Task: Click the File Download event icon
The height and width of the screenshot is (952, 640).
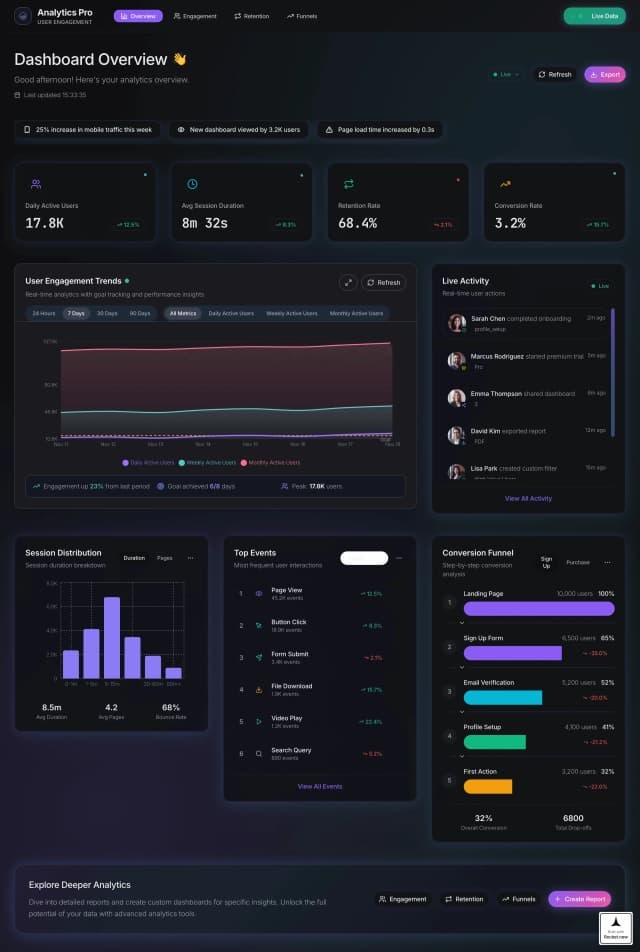Action: pos(259,689)
